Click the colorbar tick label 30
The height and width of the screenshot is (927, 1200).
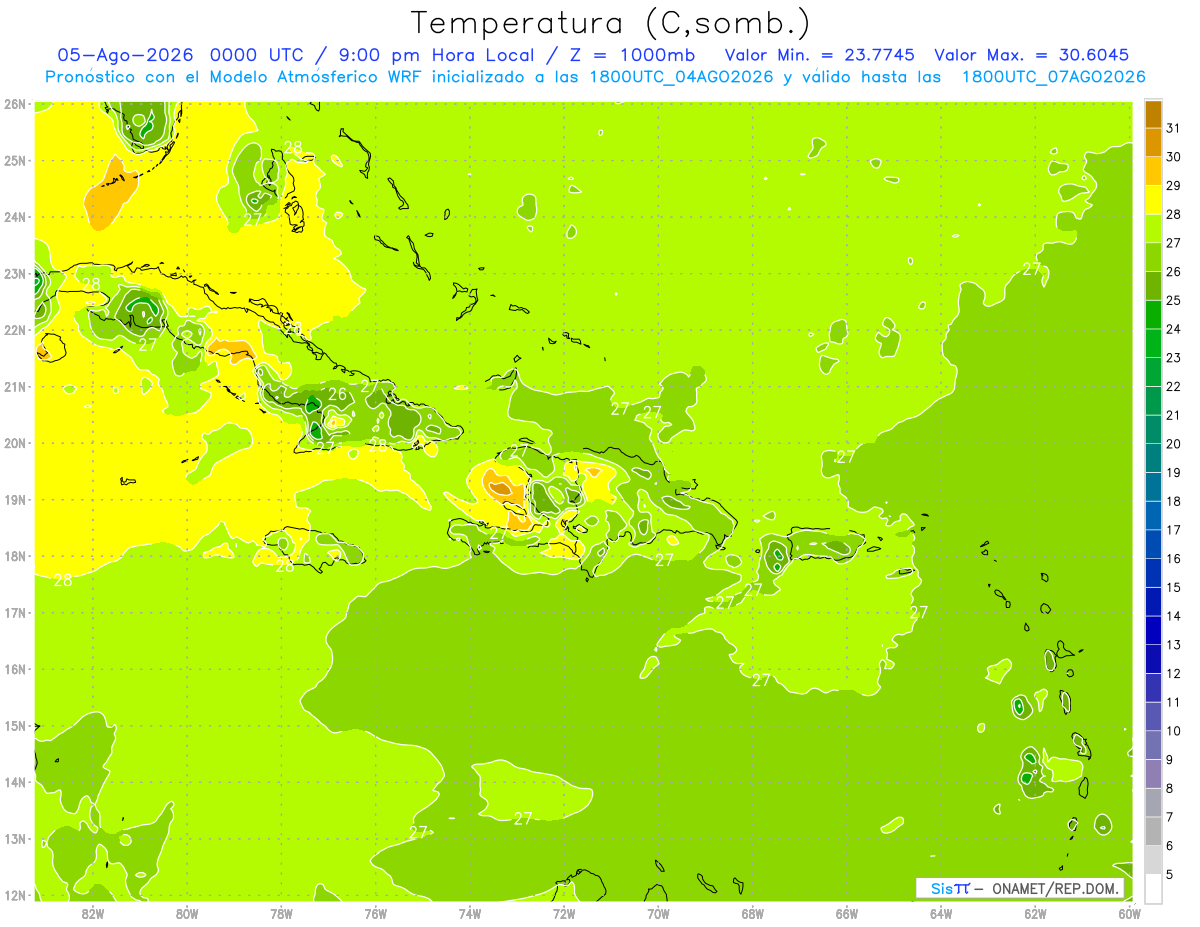(x=1174, y=157)
